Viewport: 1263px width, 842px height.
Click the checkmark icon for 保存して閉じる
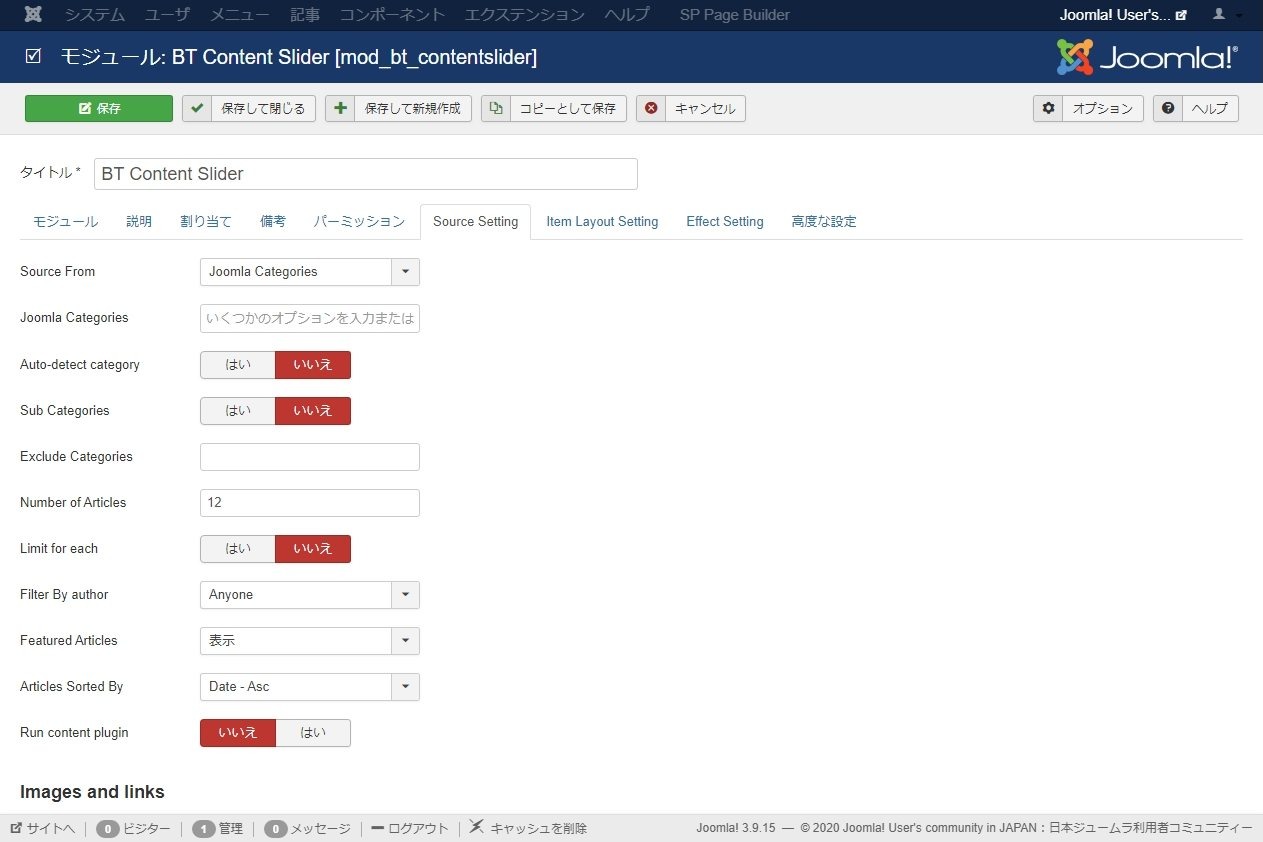[197, 108]
